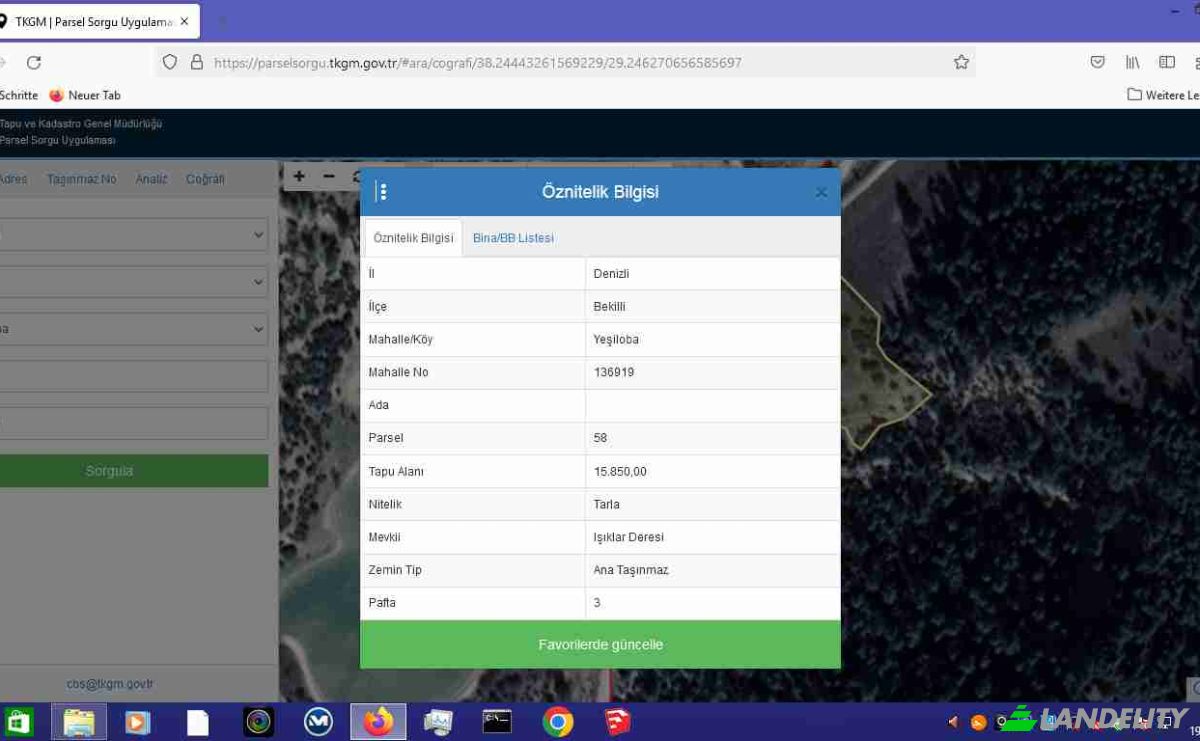The height and width of the screenshot is (741, 1200).
Task: Open File Explorer from the taskbar
Action: pyautogui.click(x=79, y=721)
